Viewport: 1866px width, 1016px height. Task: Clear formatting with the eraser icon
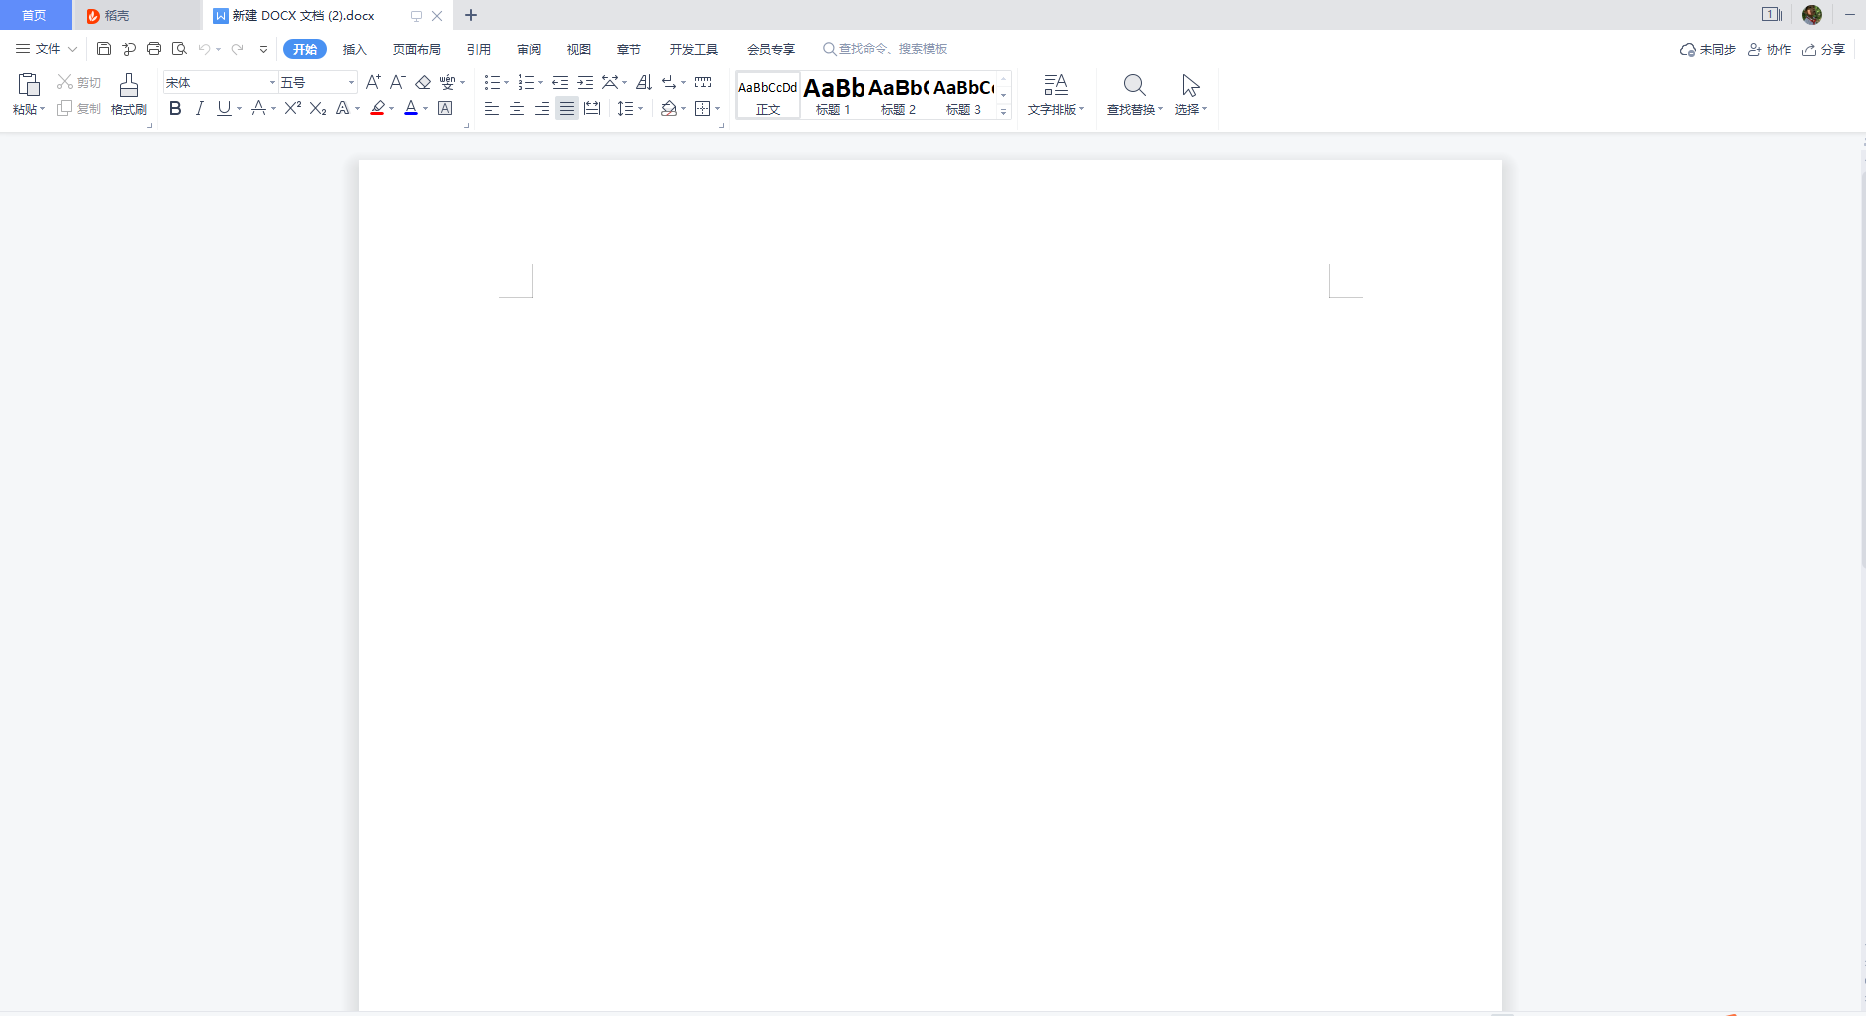click(423, 82)
